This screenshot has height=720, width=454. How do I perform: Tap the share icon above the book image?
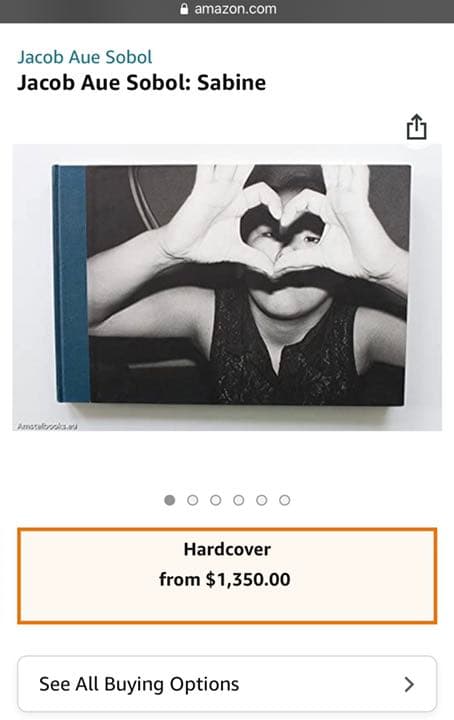[416, 127]
